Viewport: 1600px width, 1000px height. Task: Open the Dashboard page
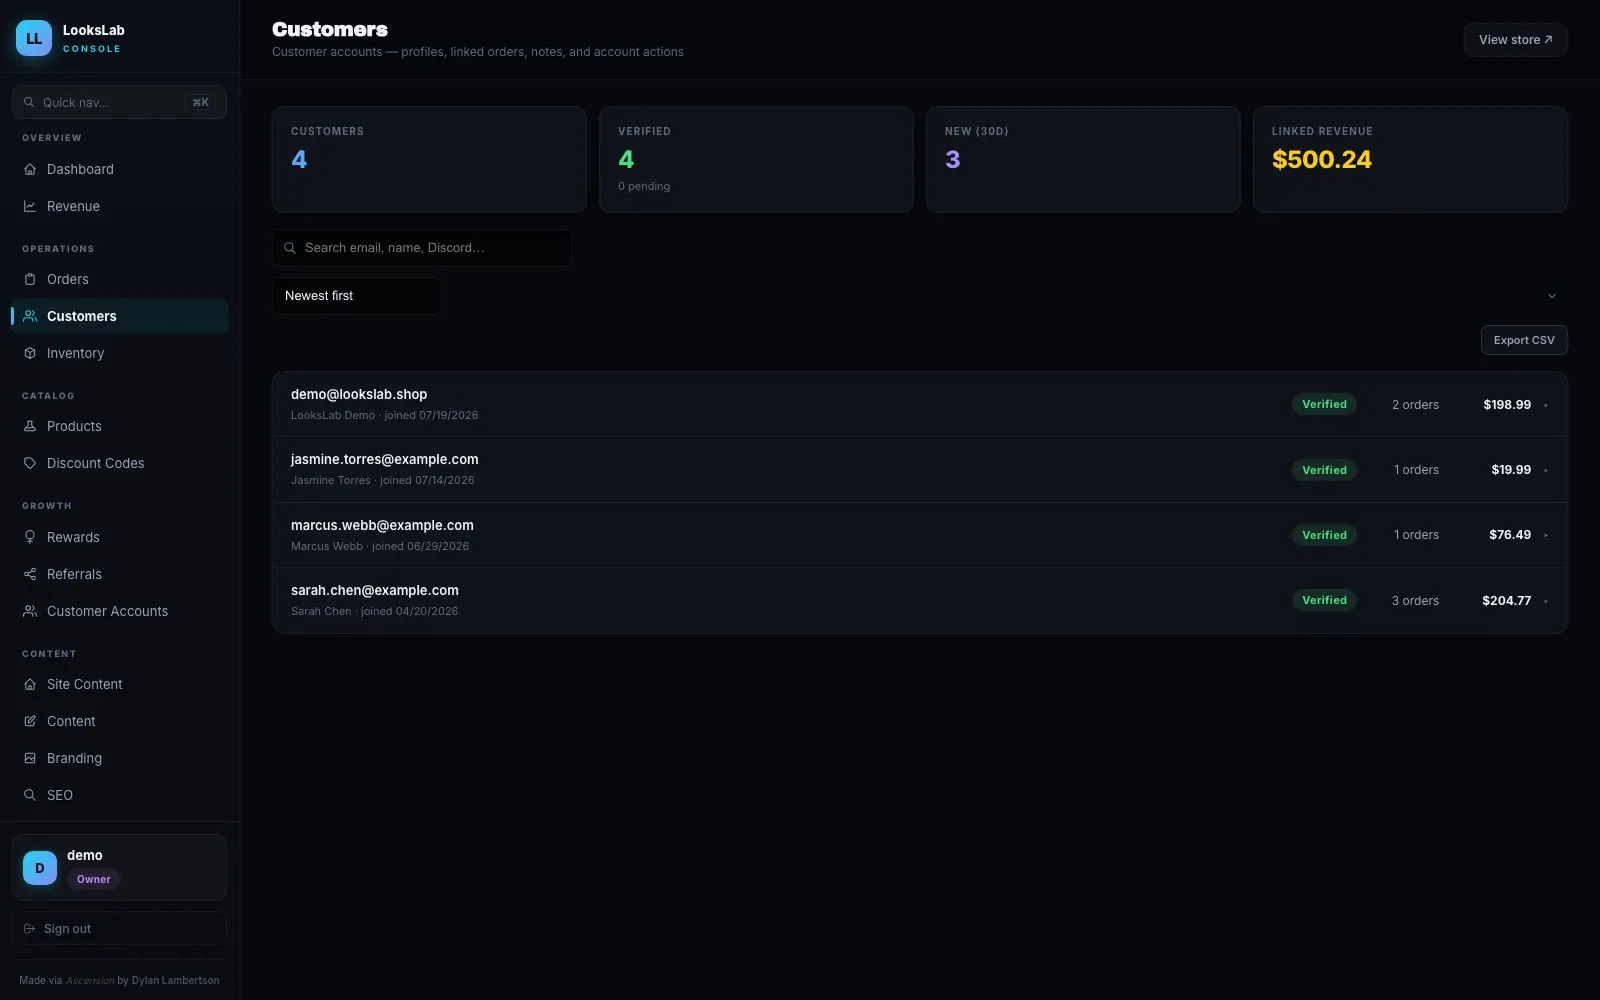click(x=119, y=169)
